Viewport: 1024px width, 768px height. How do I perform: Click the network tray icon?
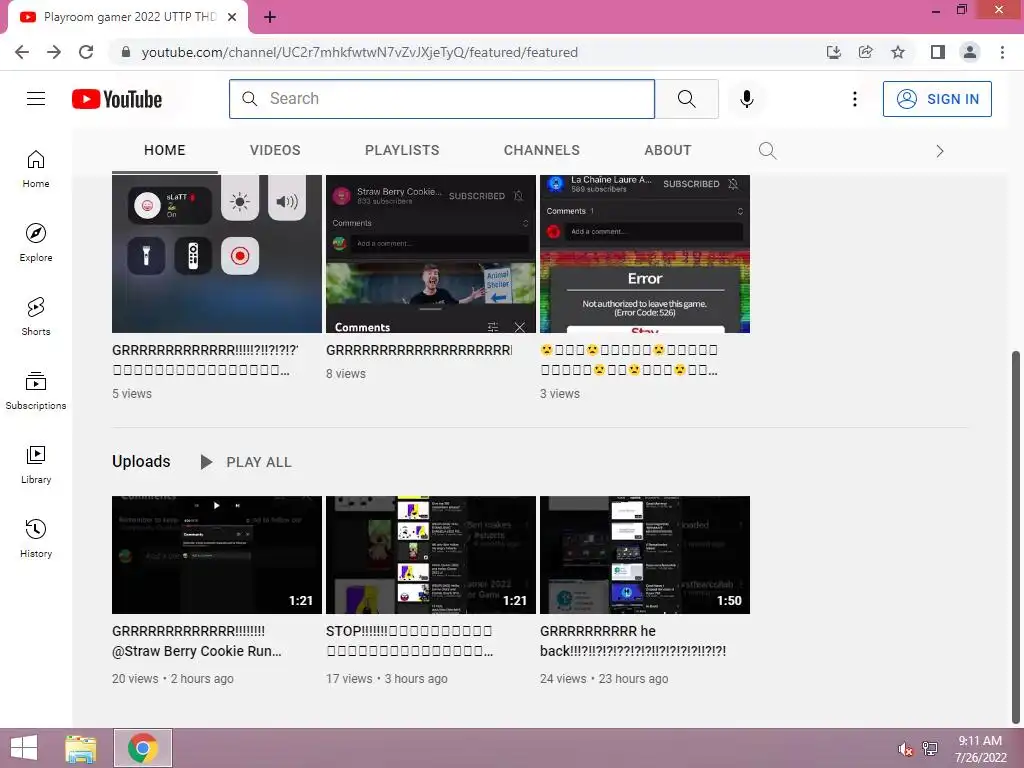(x=930, y=749)
